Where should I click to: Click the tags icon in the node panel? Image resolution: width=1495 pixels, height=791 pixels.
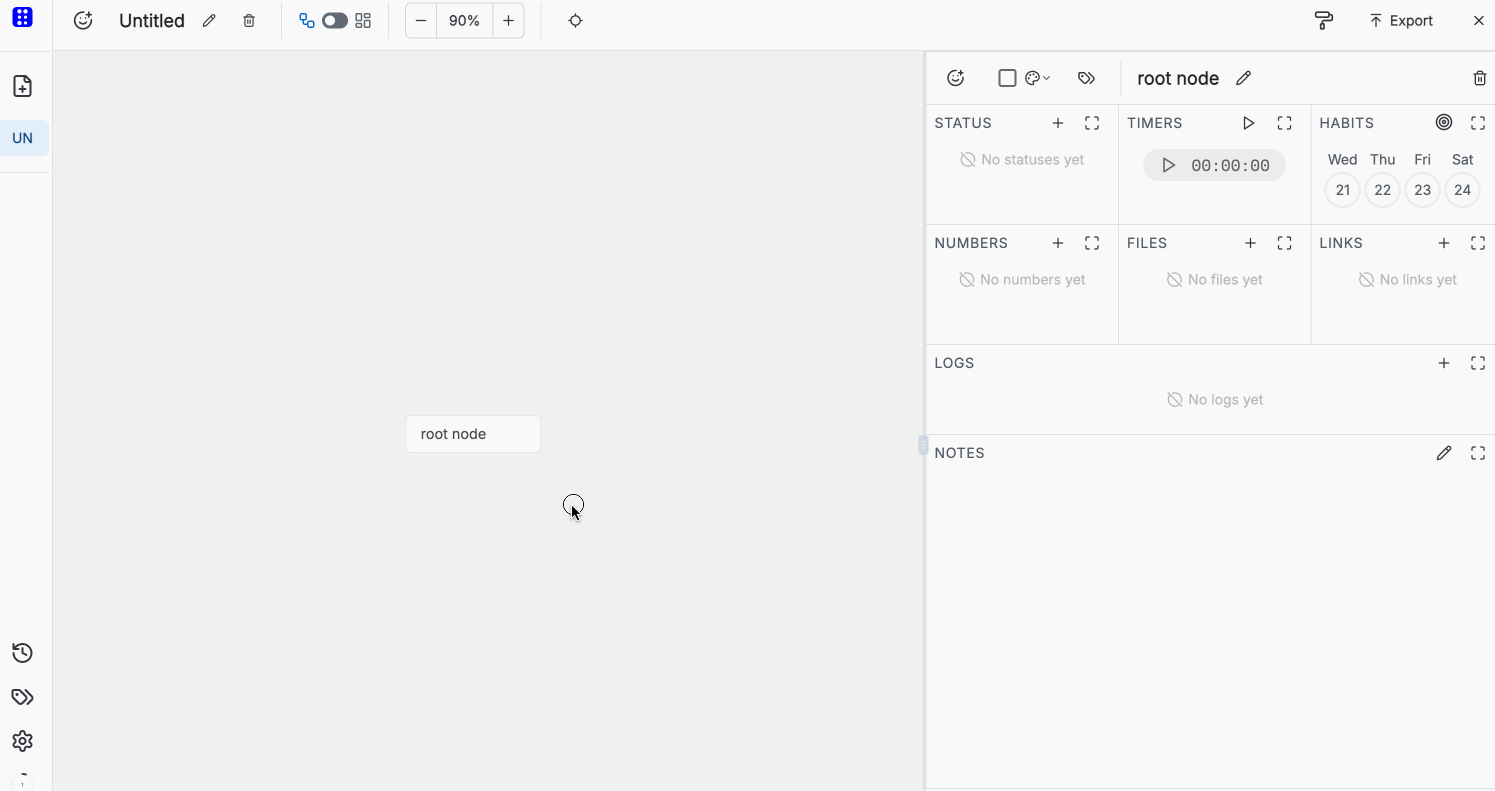(1086, 77)
